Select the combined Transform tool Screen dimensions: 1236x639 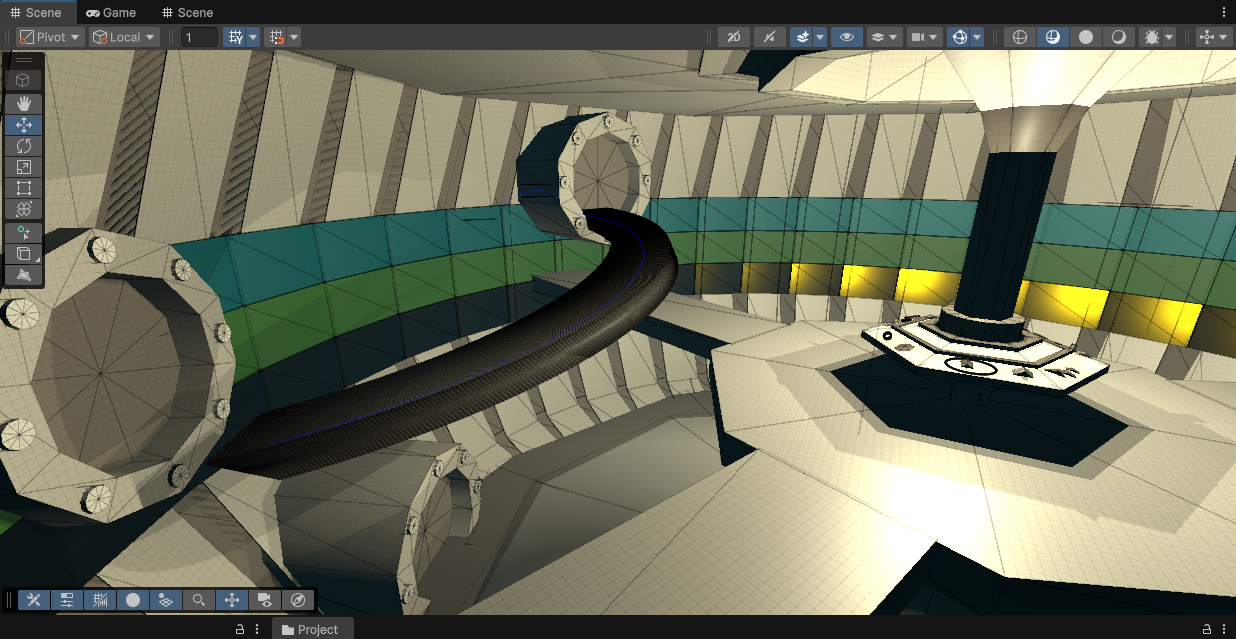24,209
